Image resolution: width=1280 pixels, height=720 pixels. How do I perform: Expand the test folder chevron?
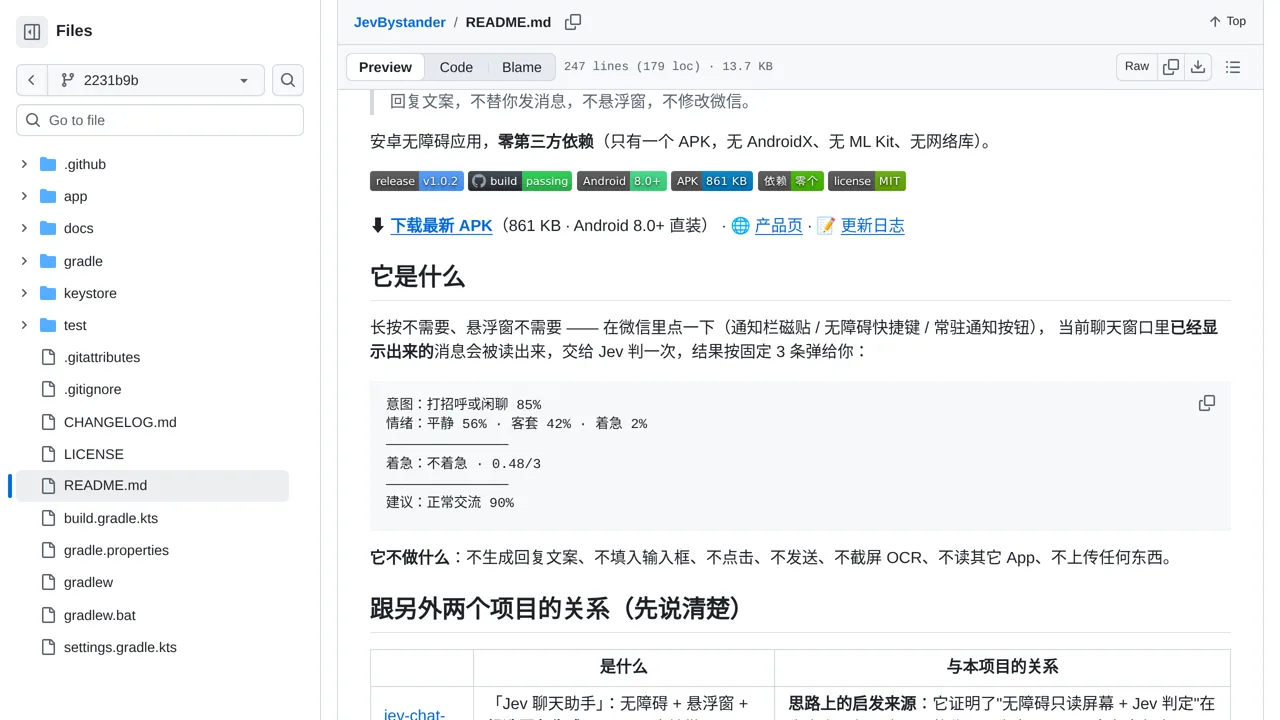(24, 325)
